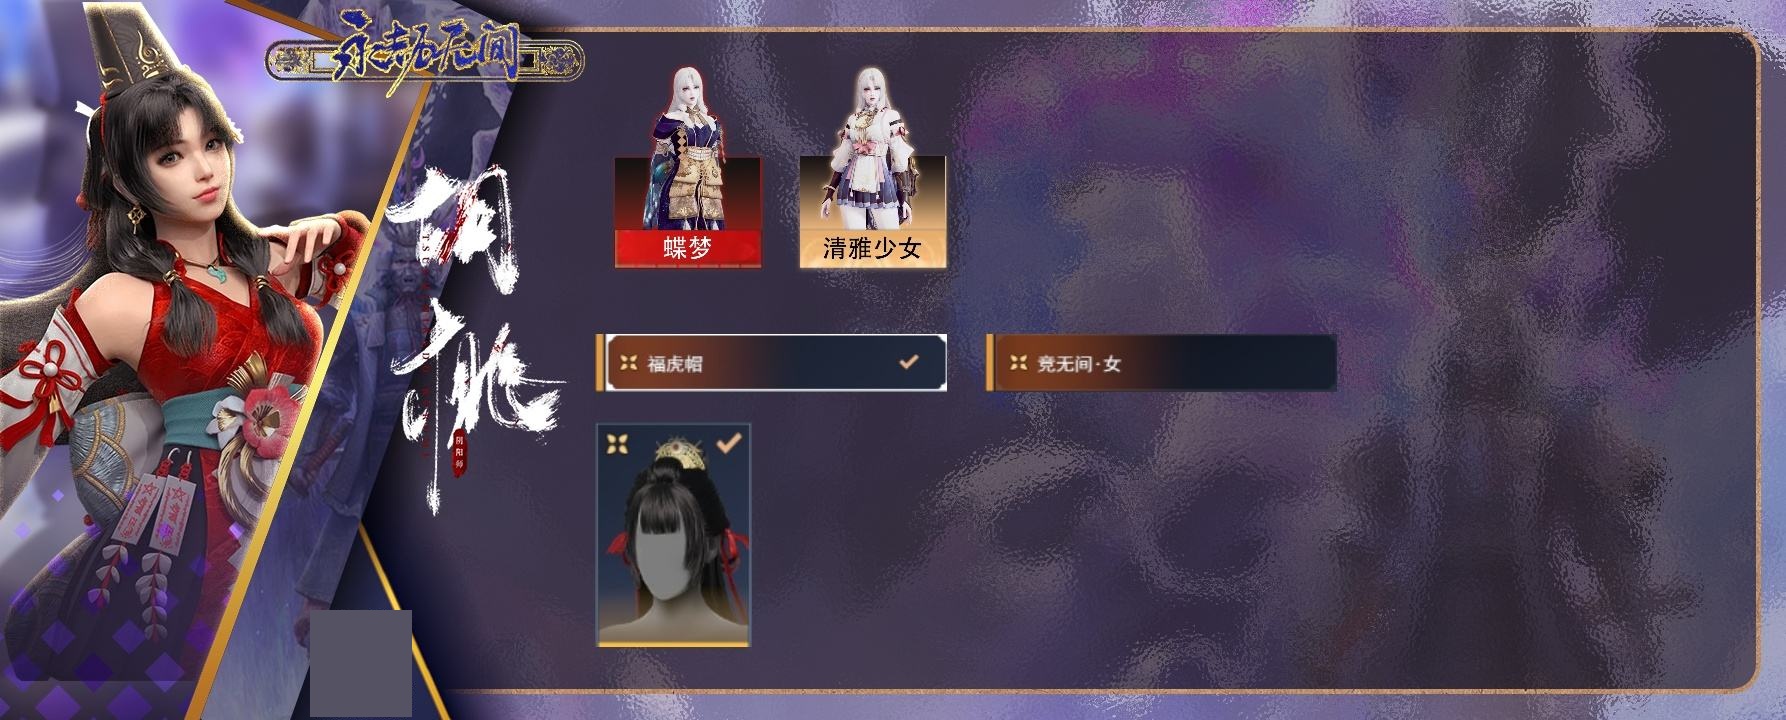Click the orange marker left of 福虎帽
The image size is (1786, 720).
click(x=600, y=362)
